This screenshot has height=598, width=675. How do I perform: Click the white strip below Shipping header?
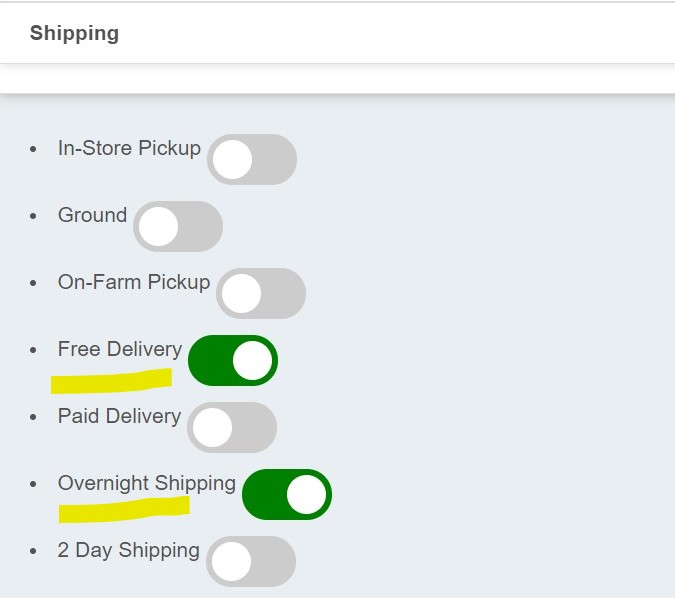[337, 79]
